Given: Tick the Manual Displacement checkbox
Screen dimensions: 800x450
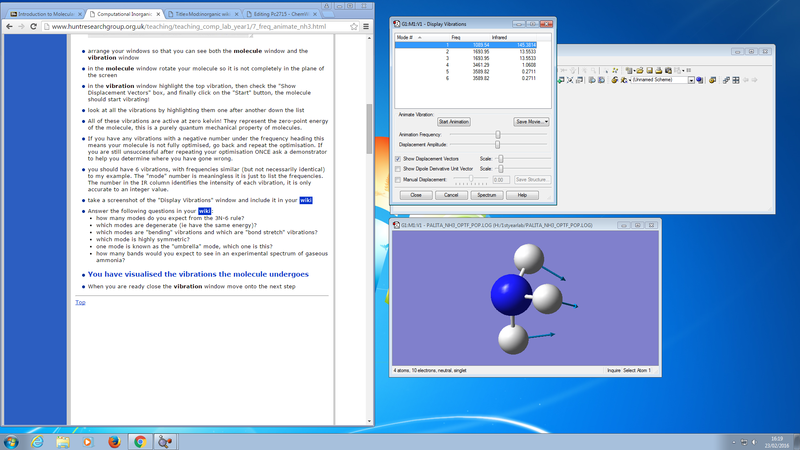Looking at the screenshot, I should click(x=398, y=180).
